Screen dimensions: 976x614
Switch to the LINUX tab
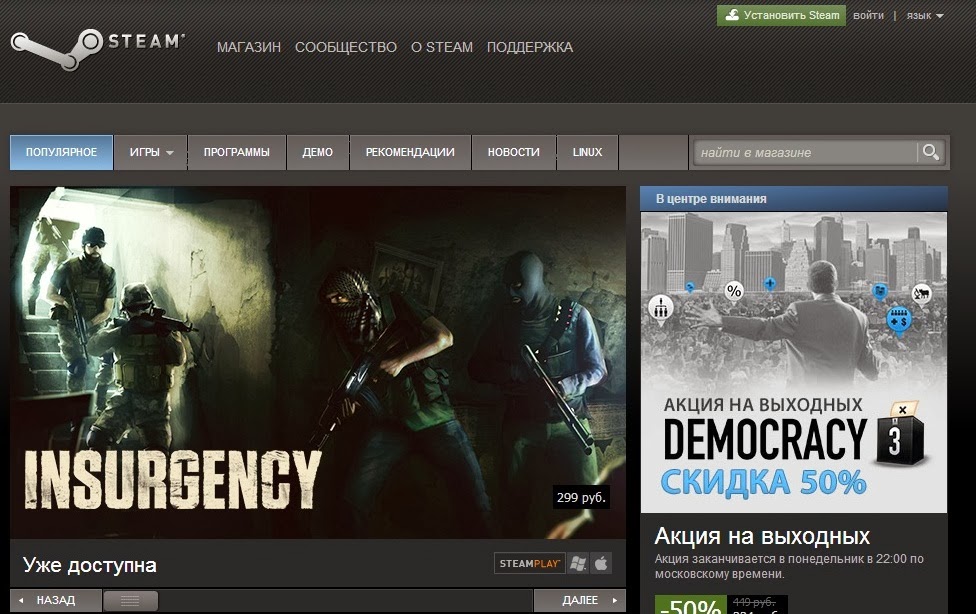coord(587,152)
